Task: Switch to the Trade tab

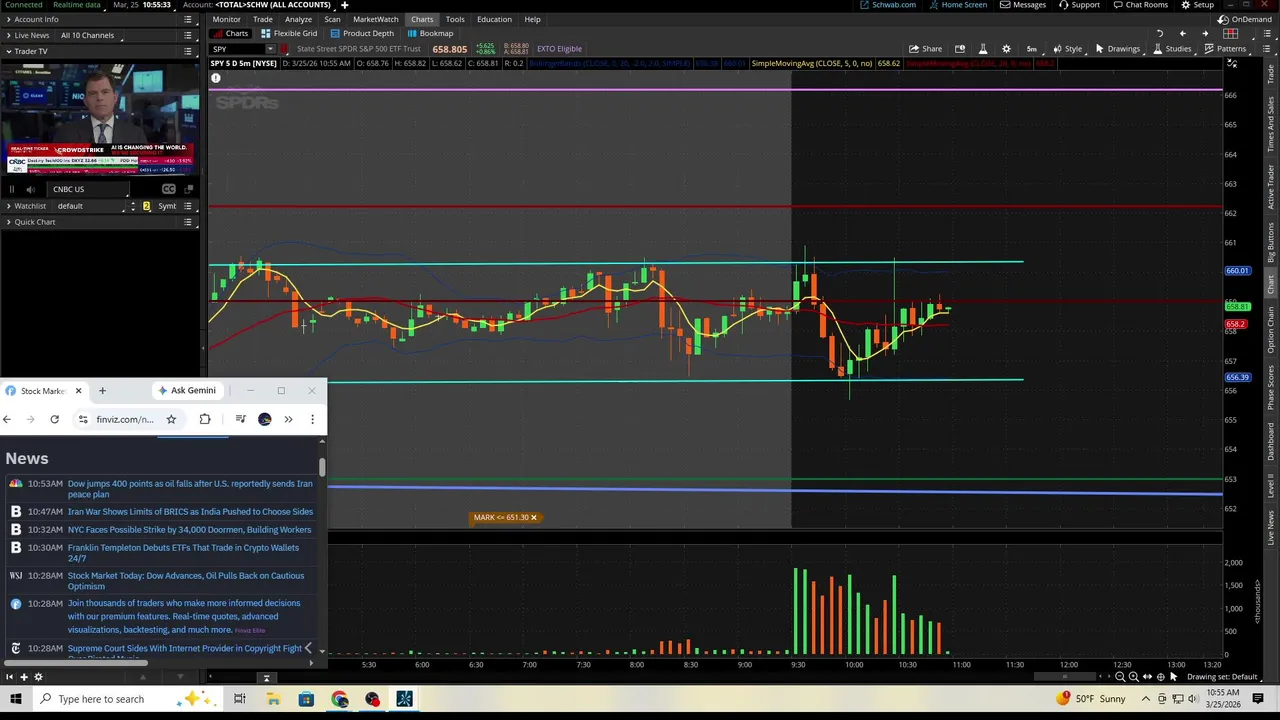Action: [263, 19]
